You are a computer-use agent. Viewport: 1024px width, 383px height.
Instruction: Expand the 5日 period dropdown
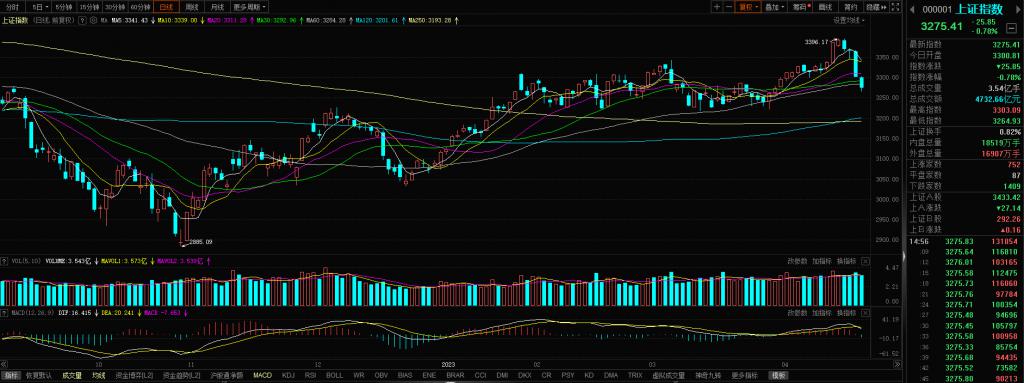pyautogui.click(x=40, y=7)
